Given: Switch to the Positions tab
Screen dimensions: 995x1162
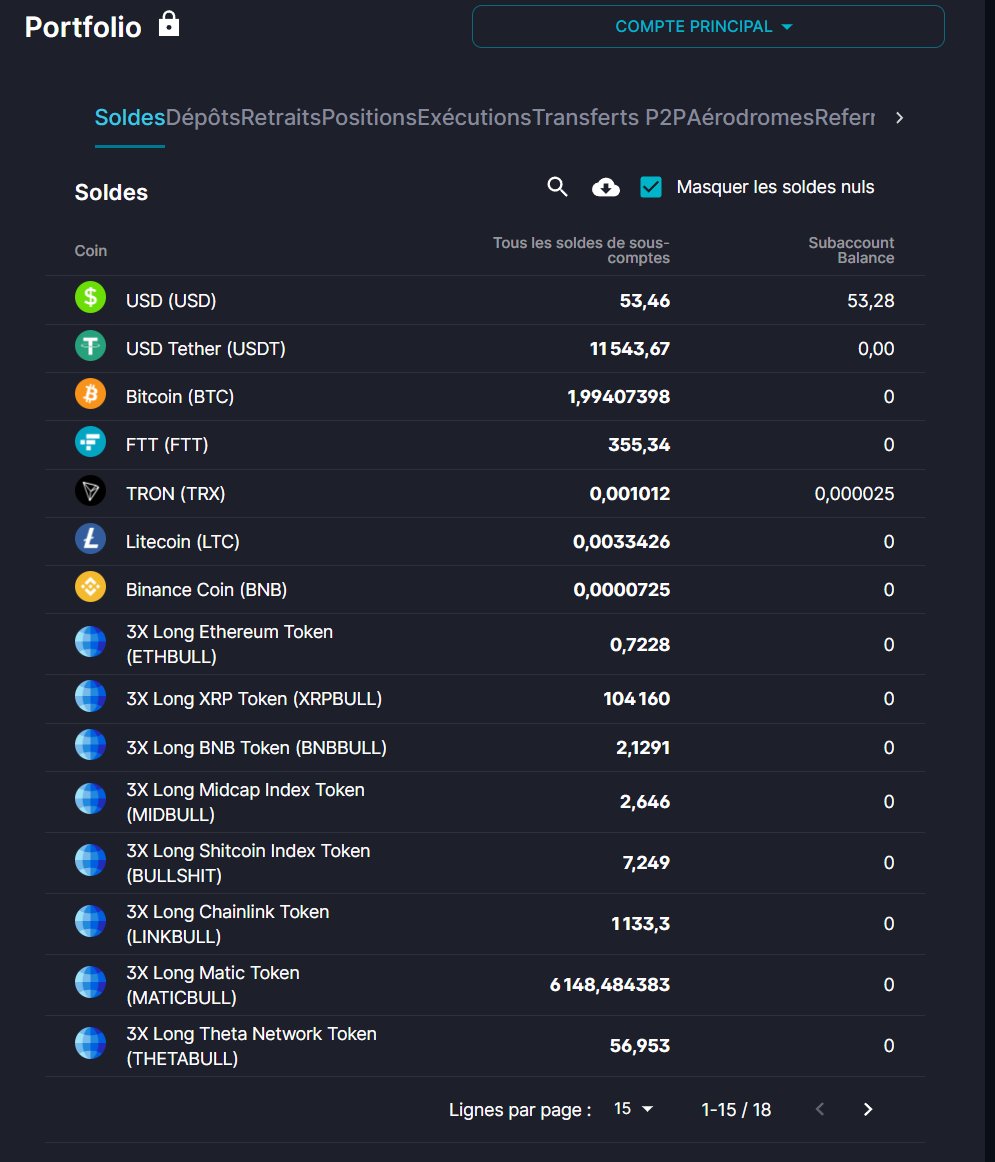Looking at the screenshot, I should pyautogui.click(x=369, y=118).
